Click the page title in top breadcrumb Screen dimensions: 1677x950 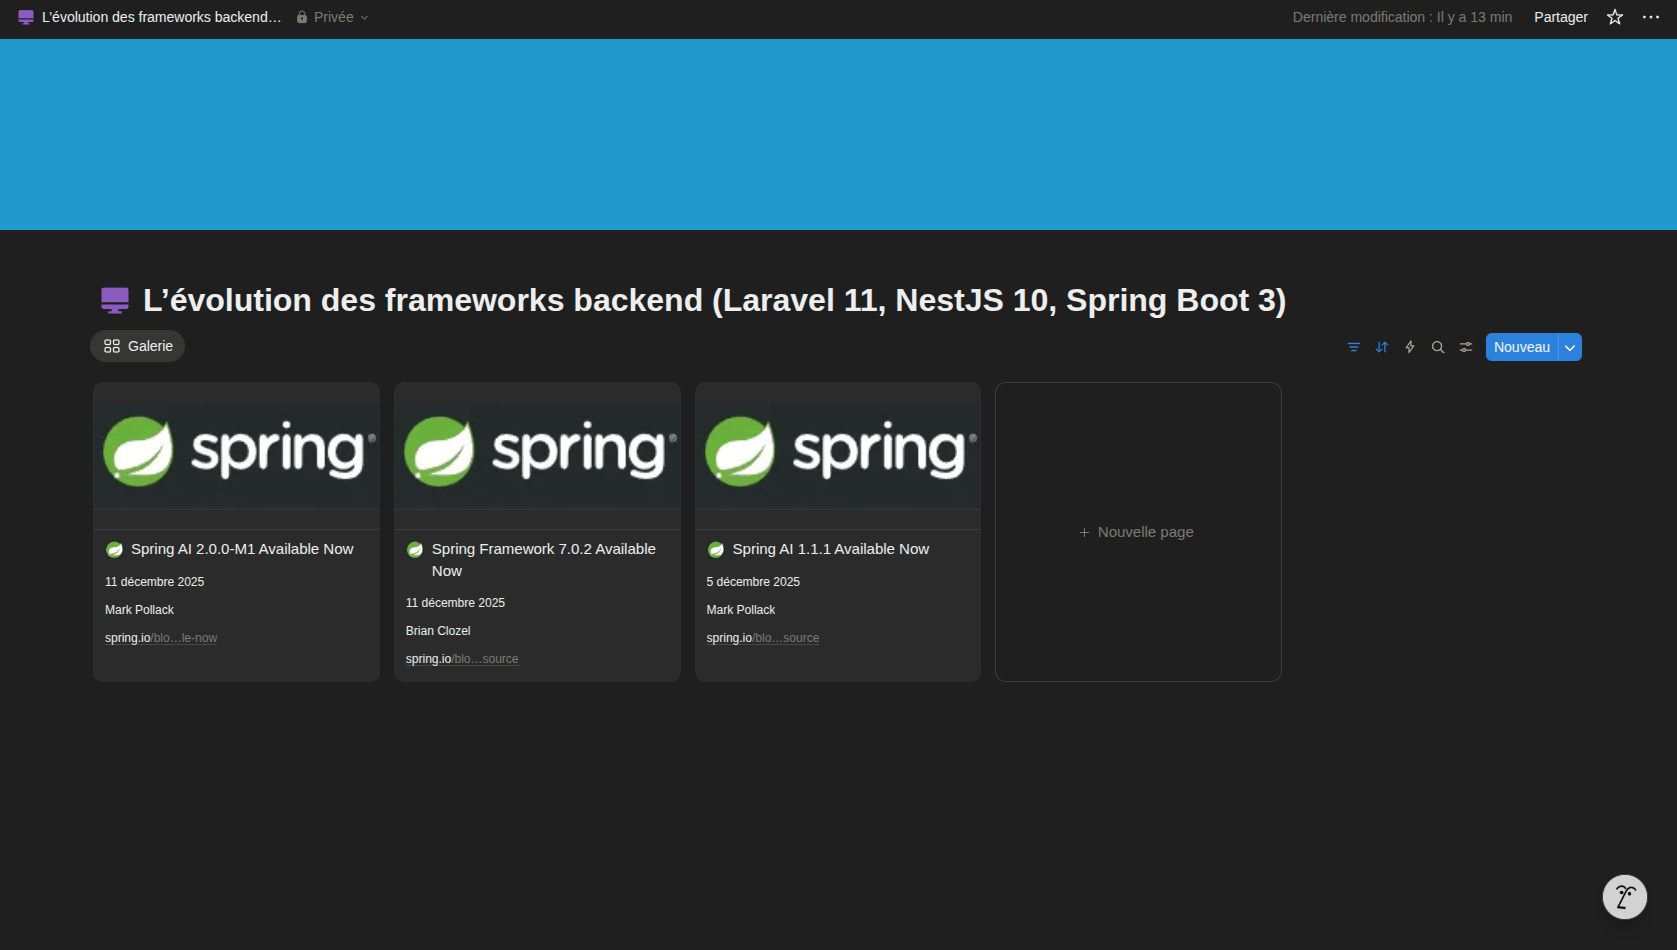161,17
